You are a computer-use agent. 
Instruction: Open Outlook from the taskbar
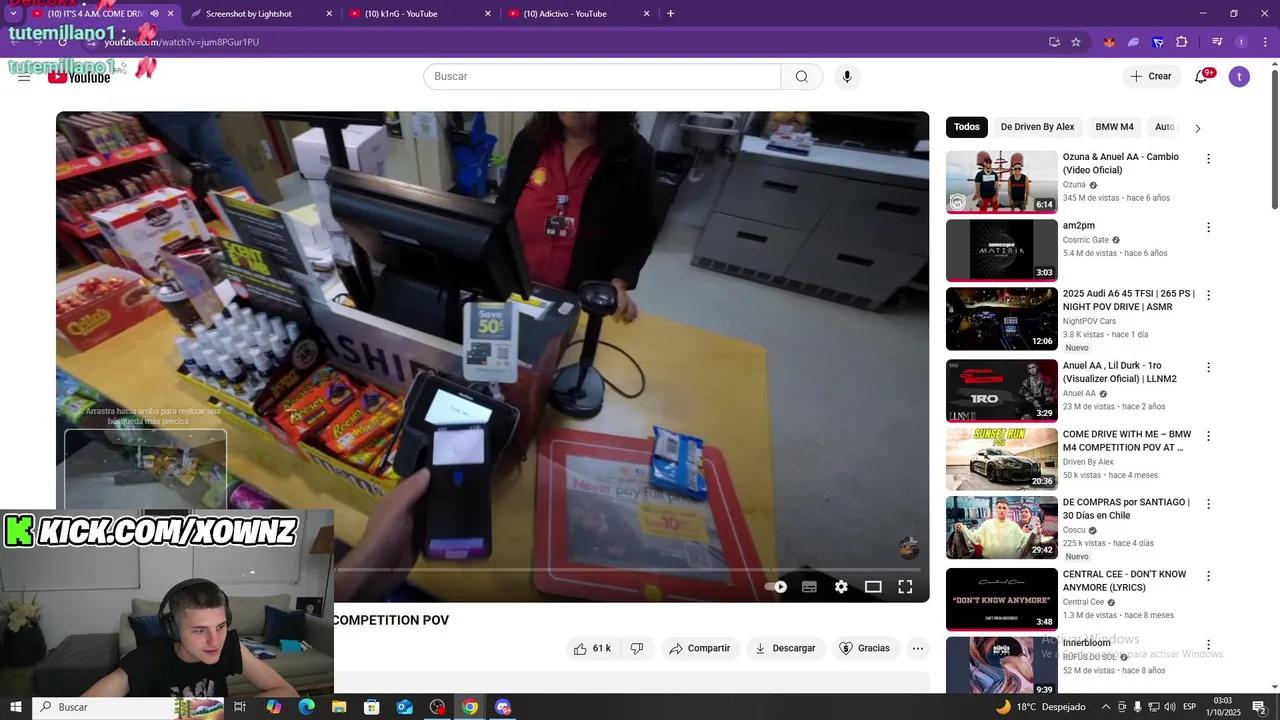point(405,707)
